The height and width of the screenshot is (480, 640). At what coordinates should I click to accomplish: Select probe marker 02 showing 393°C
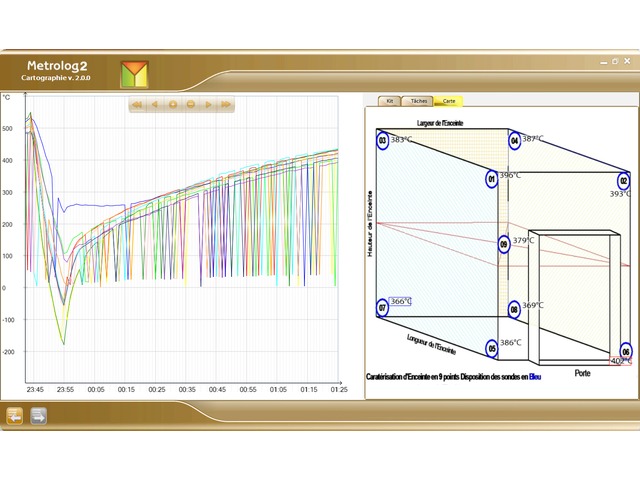623,181
